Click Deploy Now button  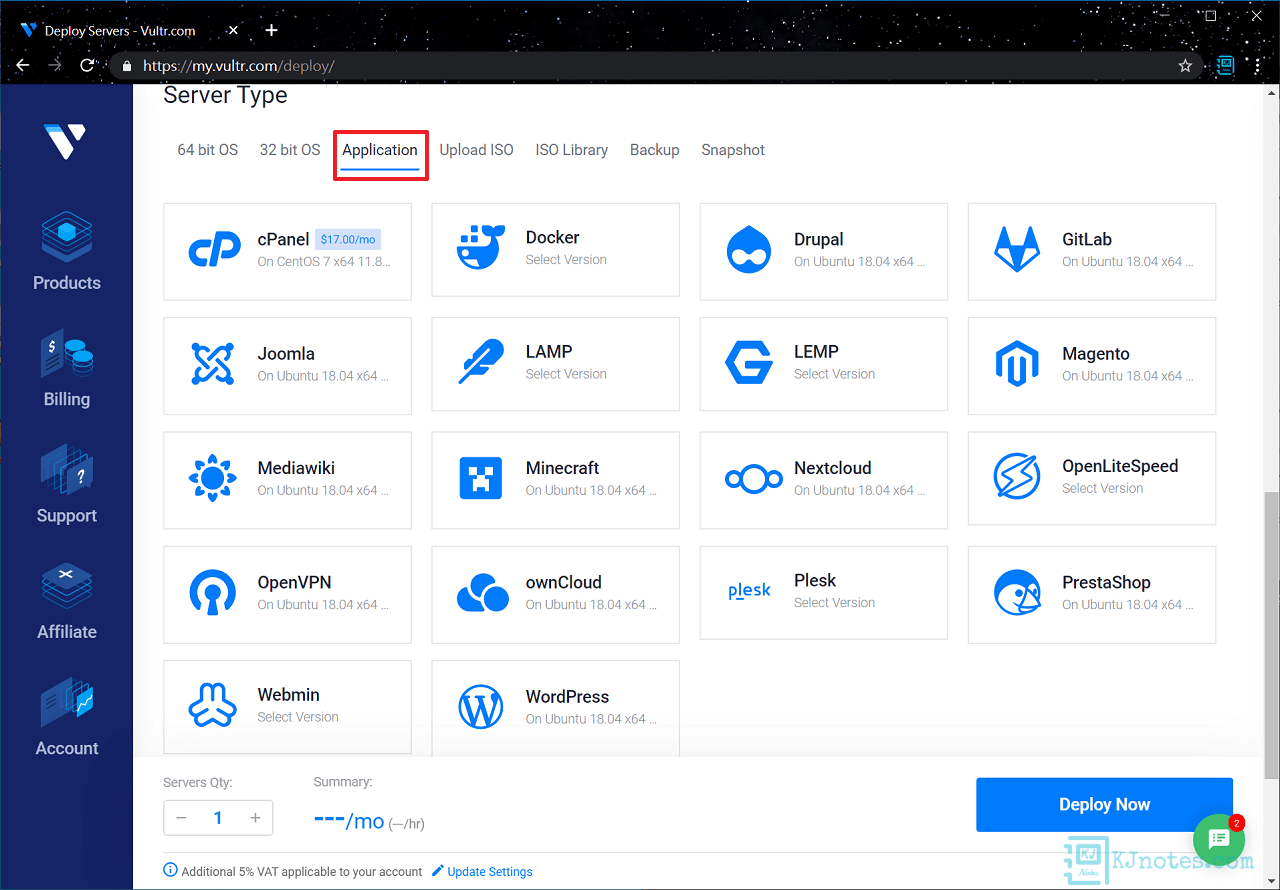1104,805
